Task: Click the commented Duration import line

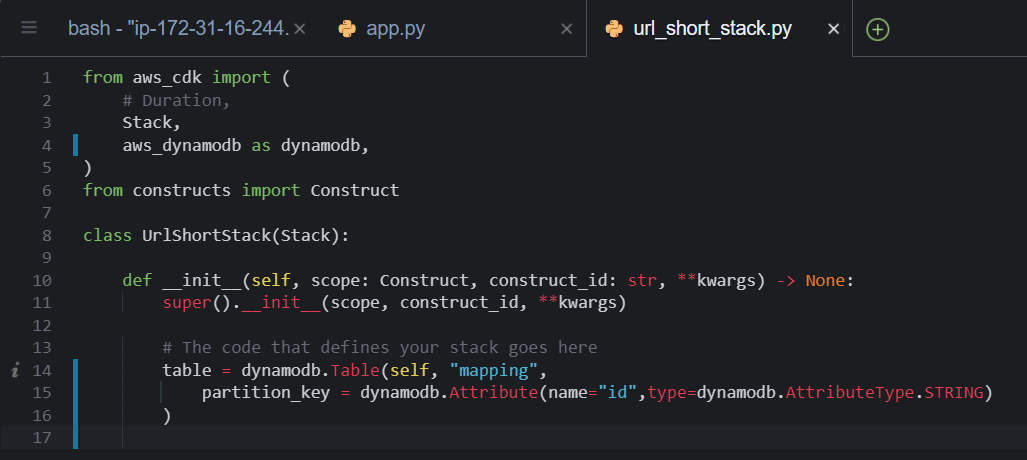Action: 176,100
